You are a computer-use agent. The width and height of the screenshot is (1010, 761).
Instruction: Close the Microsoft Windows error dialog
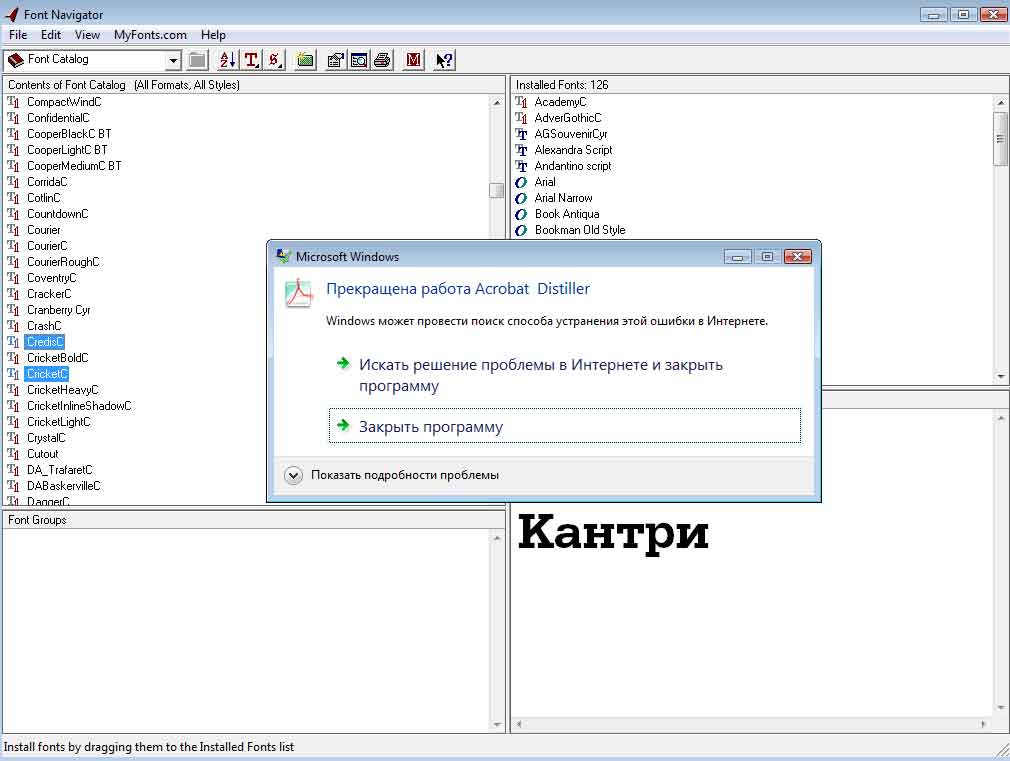pos(797,256)
